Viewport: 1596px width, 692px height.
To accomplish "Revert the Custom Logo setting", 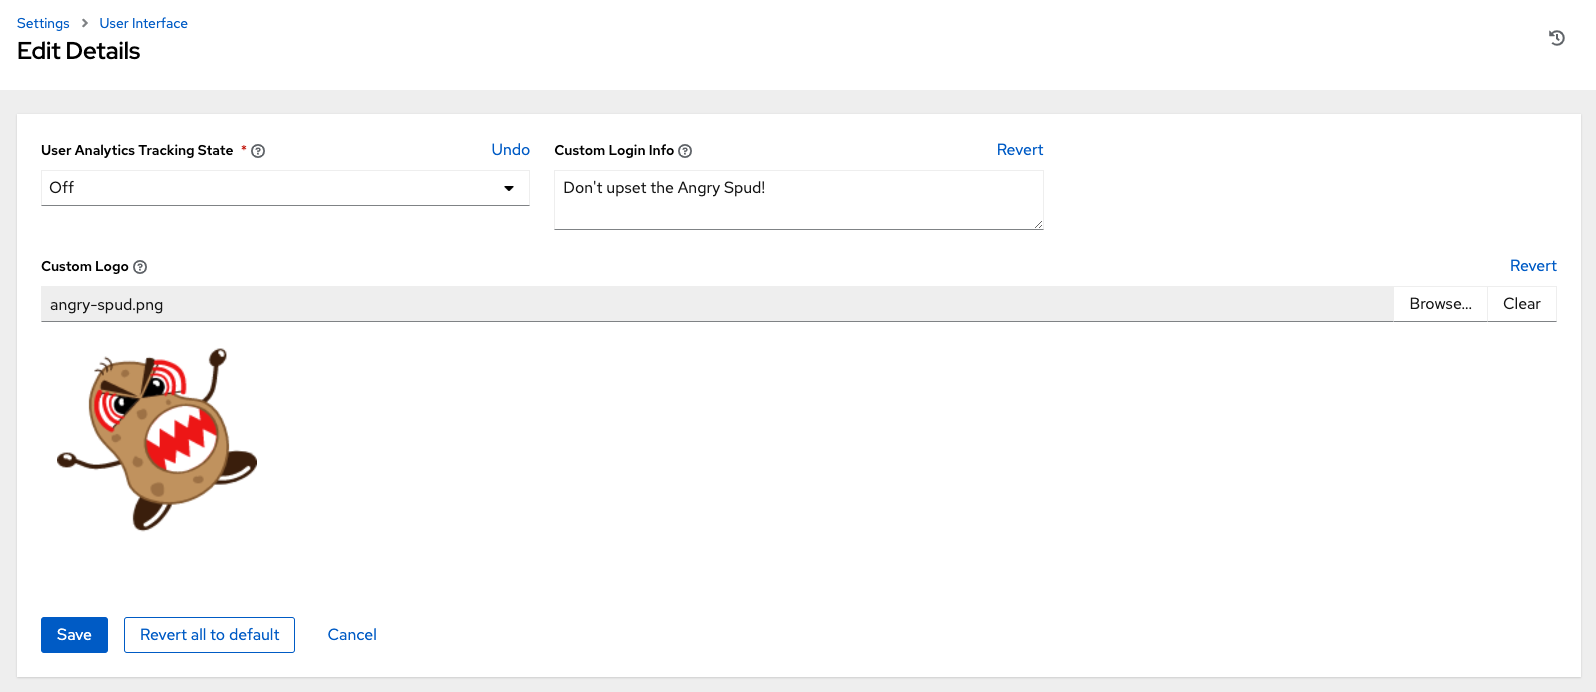I will pyautogui.click(x=1533, y=266).
